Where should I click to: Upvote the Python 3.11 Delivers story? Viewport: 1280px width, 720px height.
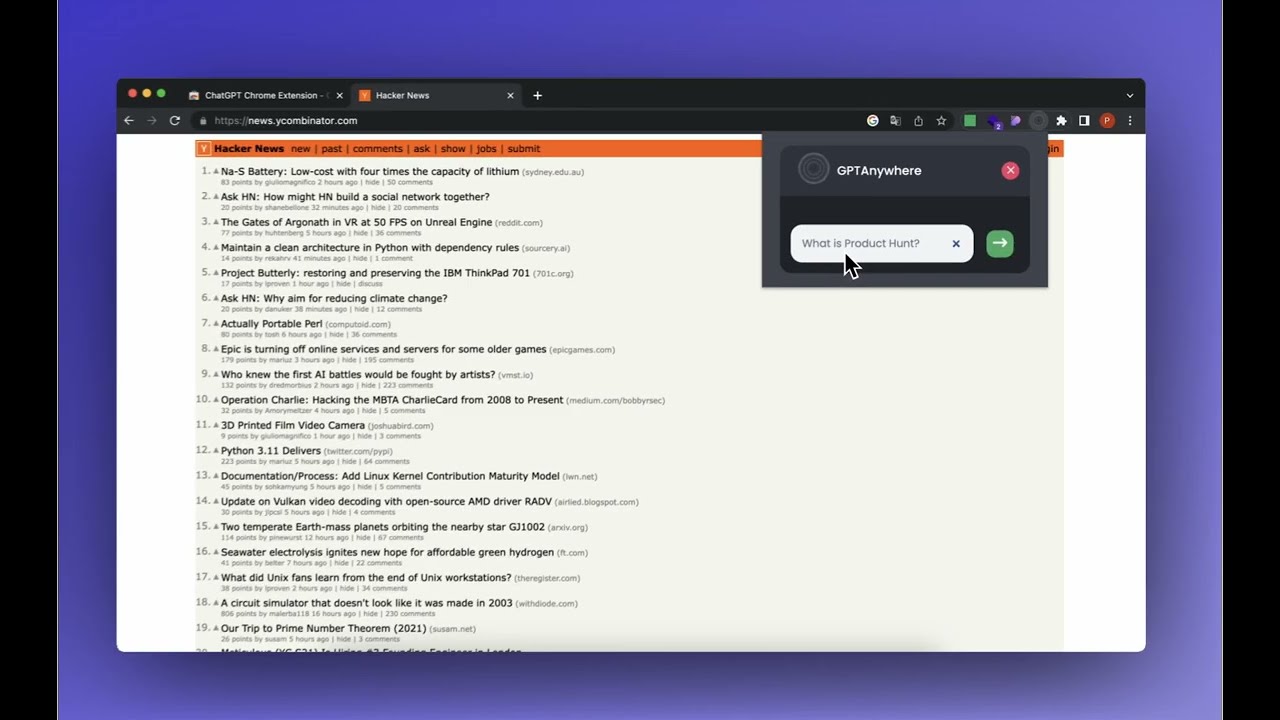pos(216,451)
